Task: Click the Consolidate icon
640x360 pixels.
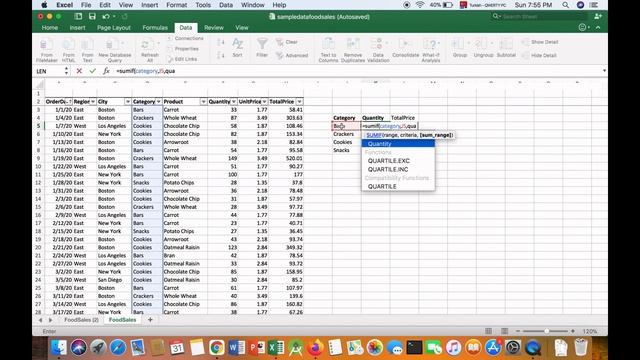Action: coord(405,44)
